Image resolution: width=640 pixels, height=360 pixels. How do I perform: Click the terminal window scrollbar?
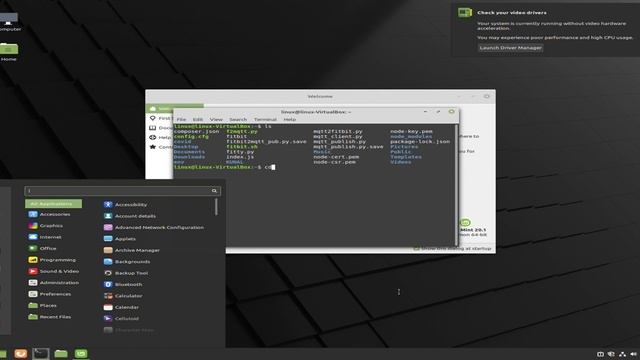point(456,185)
